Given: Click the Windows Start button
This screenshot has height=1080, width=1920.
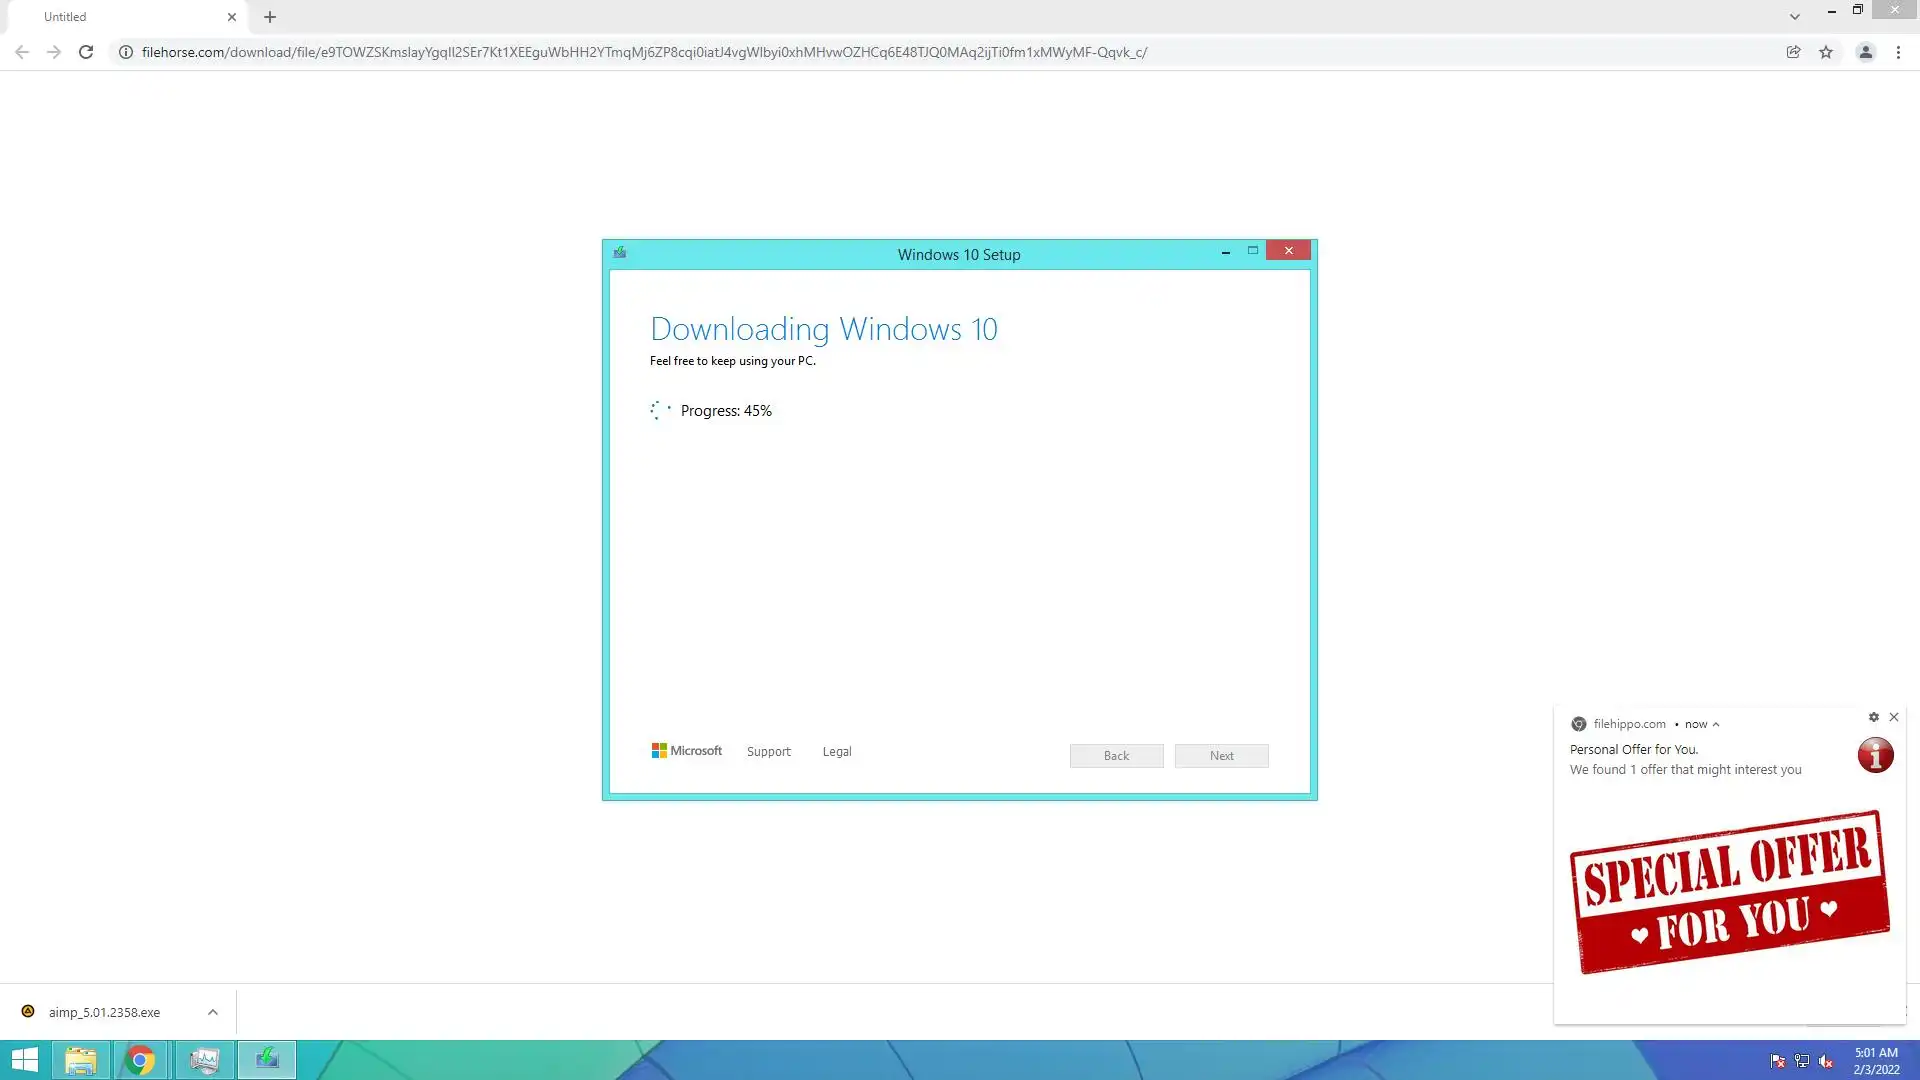Looking at the screenshot, I should click(x=24, y=1060).
